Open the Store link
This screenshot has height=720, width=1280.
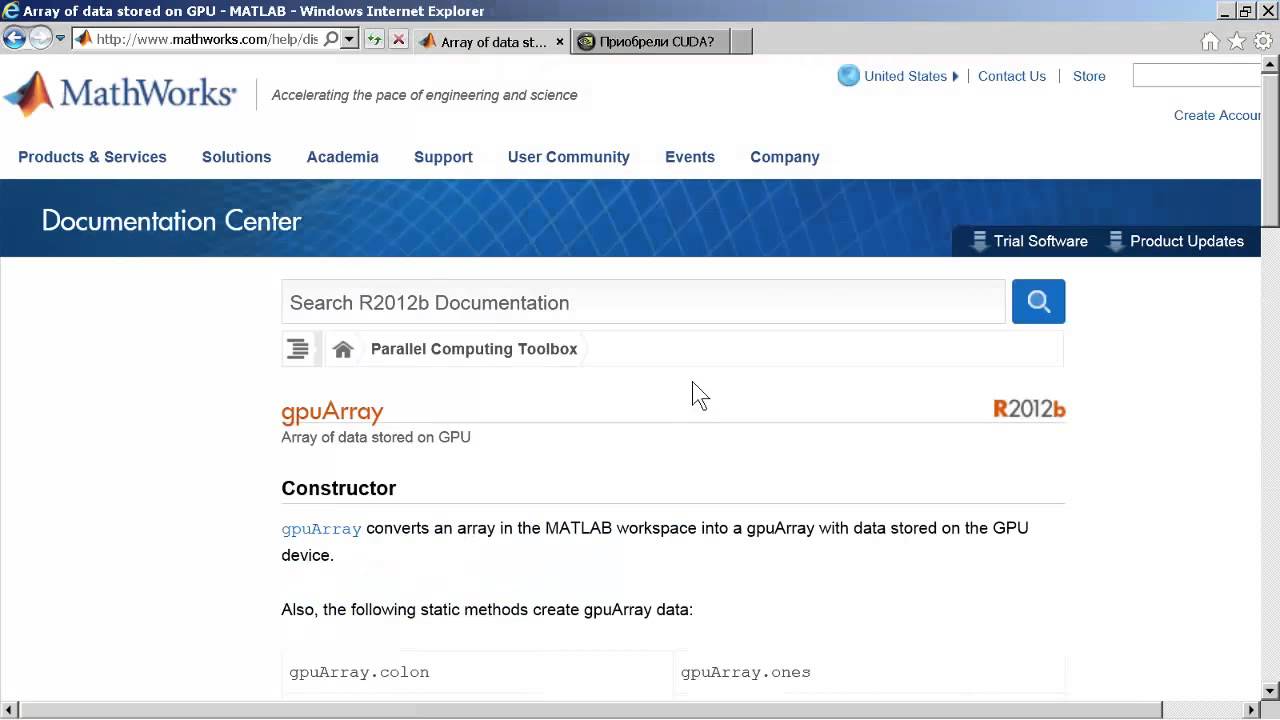click(x=1089, y=76)
